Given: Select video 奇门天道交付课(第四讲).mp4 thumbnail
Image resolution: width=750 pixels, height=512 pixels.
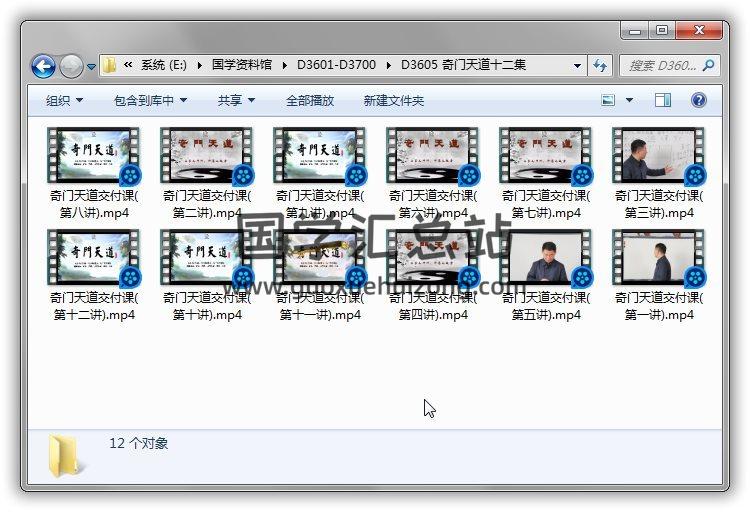Looking at the screenshot, I should 432,258.
